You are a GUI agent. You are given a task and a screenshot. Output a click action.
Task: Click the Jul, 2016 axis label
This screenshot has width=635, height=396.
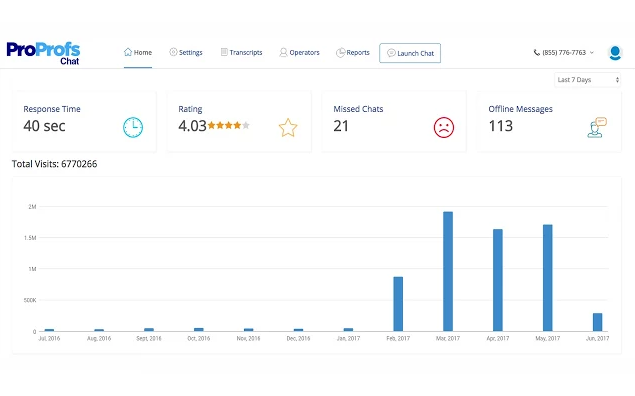(49, 339)
